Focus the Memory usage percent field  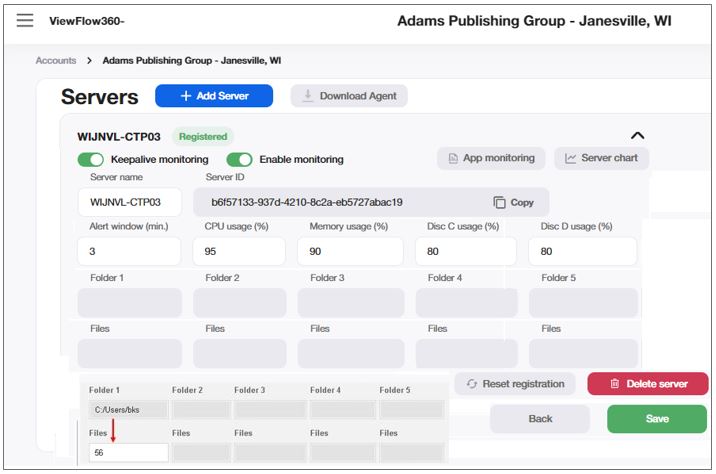pyautogui.click(x=350, y=251)
